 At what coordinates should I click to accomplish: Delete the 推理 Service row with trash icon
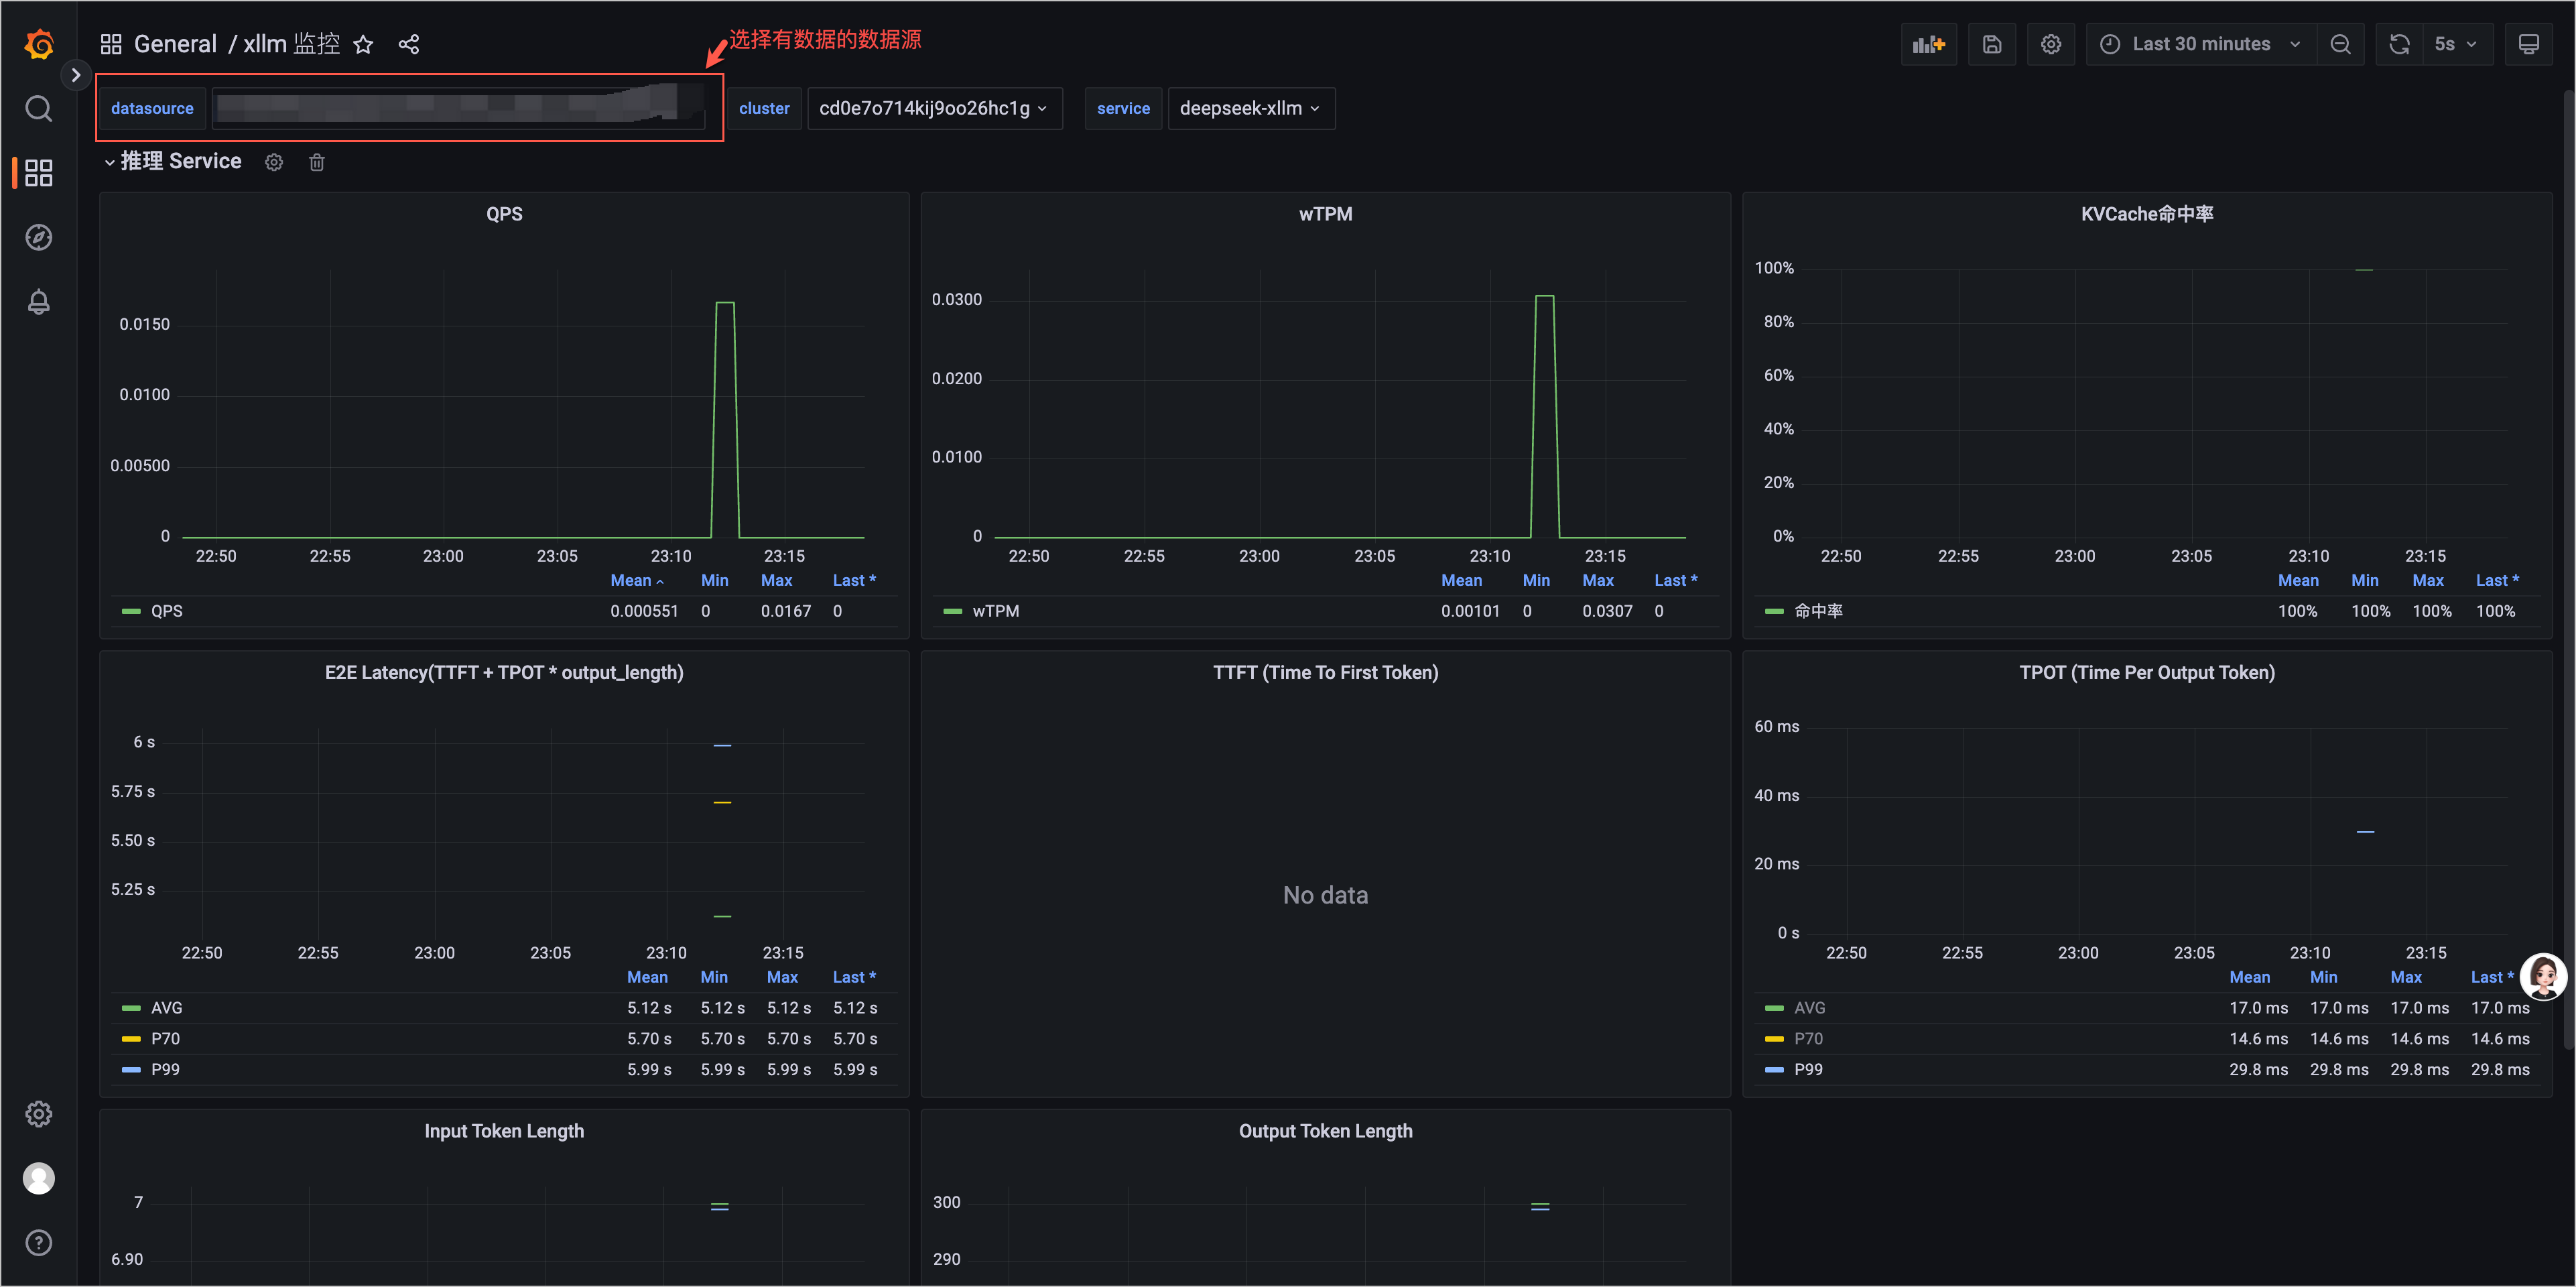coord(317,162)
